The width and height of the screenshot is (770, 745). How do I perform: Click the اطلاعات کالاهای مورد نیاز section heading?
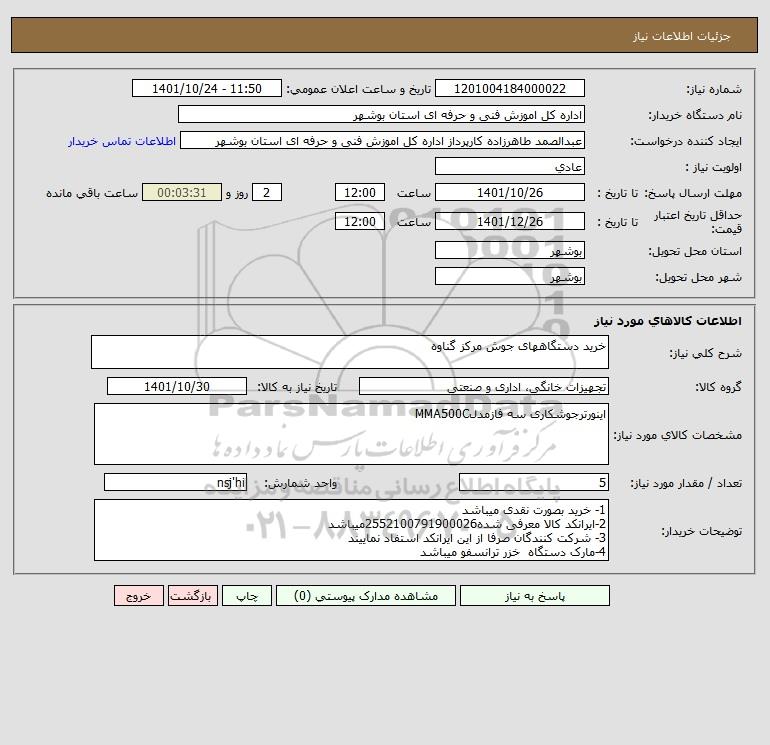pyautogui.click(x=668, y=321)
